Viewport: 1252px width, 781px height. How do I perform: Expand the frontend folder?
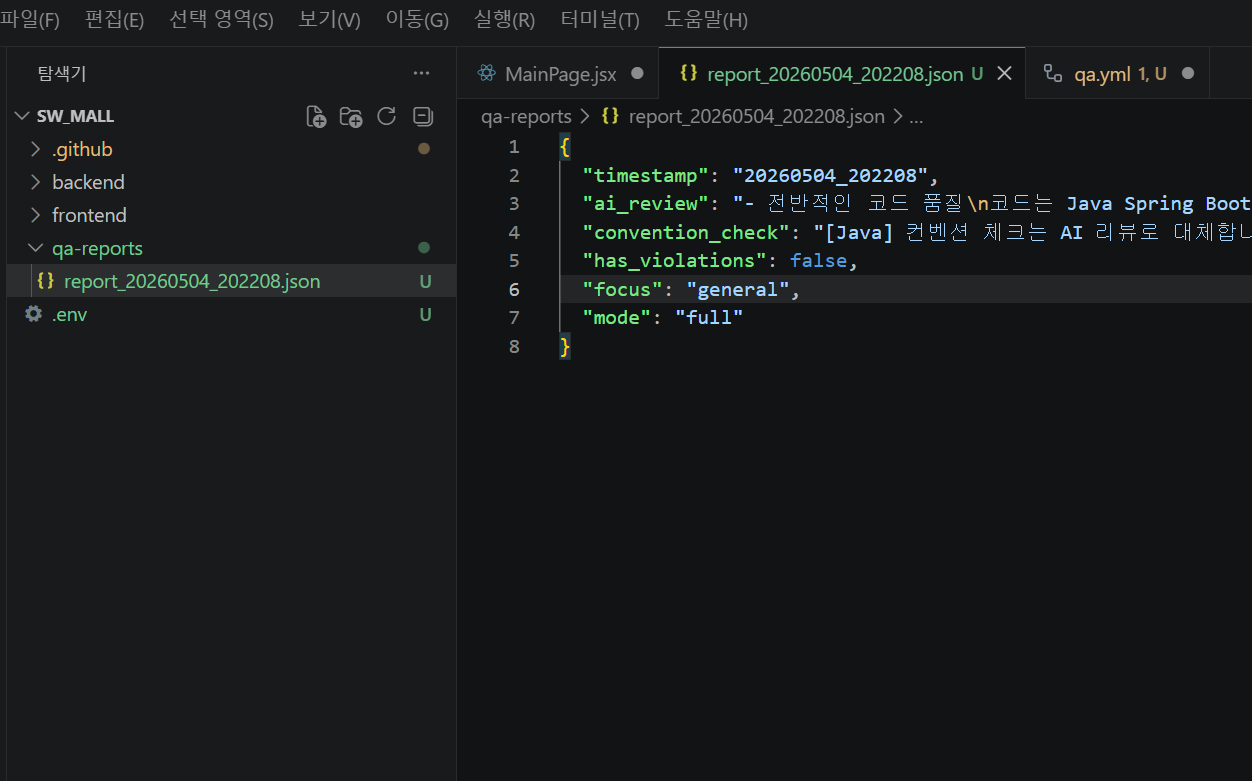(36, 215)
